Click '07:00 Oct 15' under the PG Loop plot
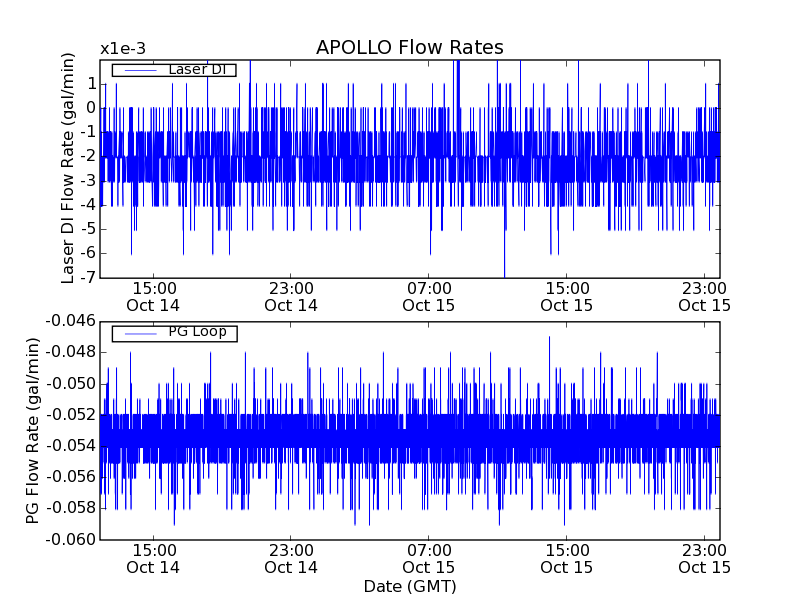This screenshot has width=800, height=600. (429, 559)
